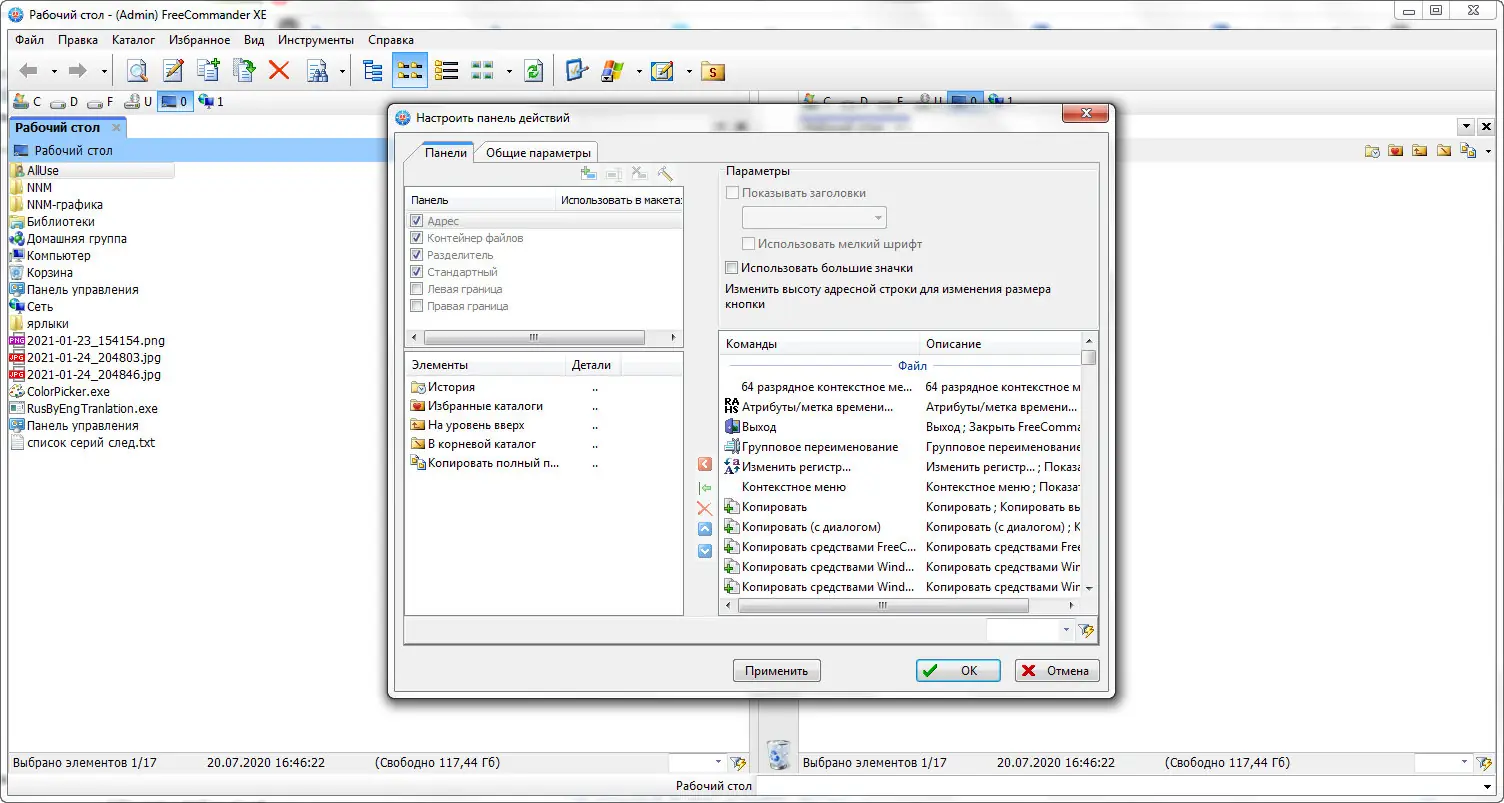Click the red Delete X toolbar icon
The image size is (1504, 803).
coord(279,71)
